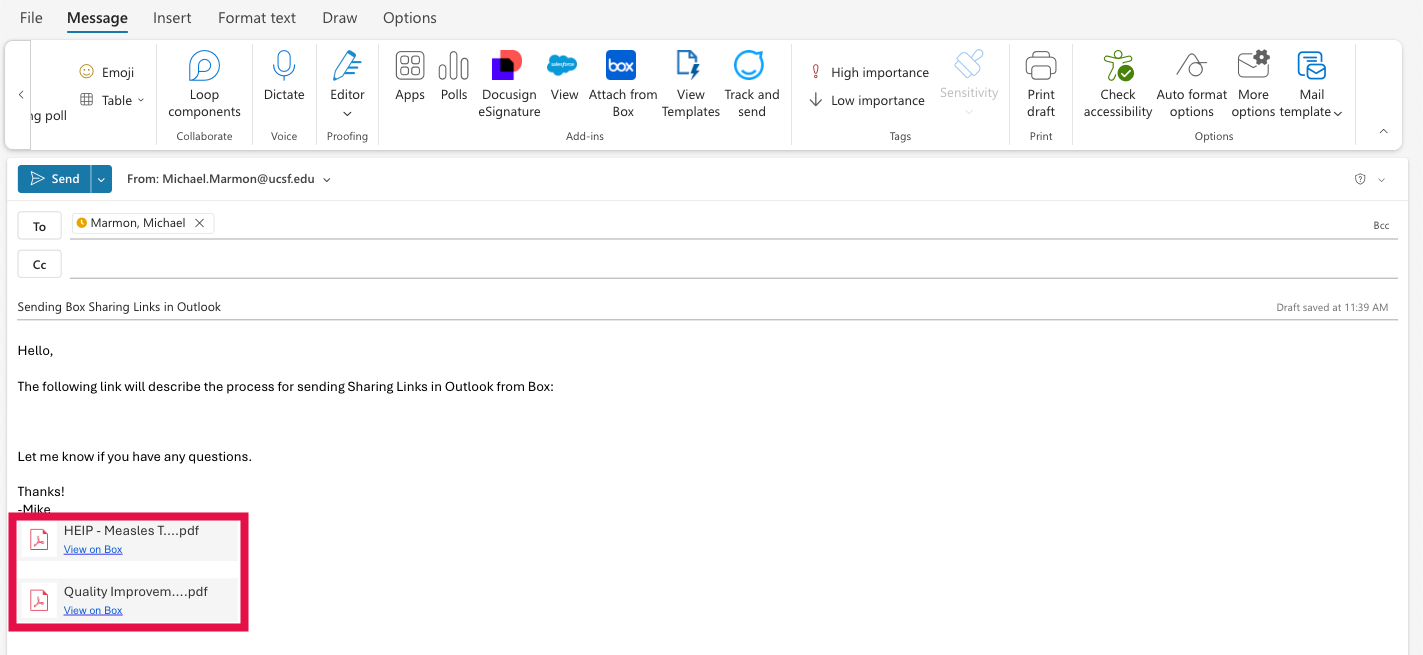1423x655 pixels.
Task: Open View on Box for HEIP Measles pdf
Action: 93,549
